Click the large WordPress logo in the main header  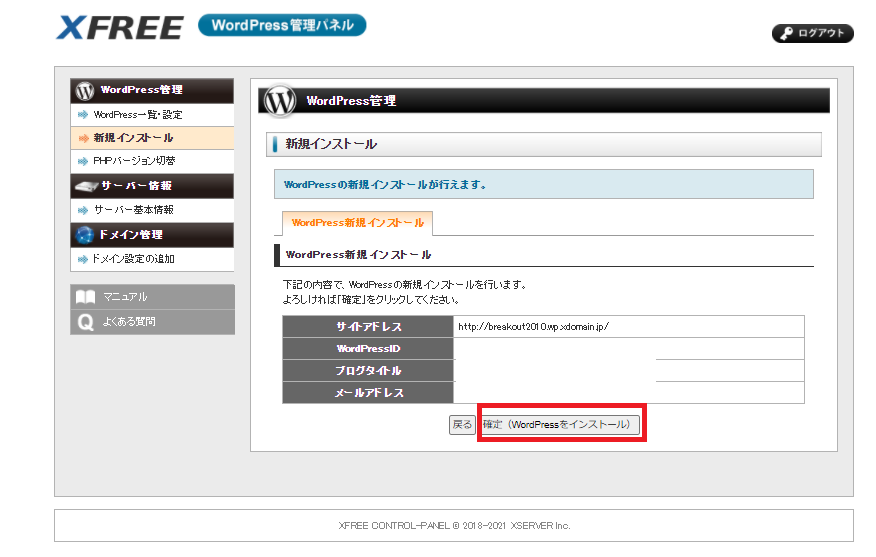(x=280, y=101)
